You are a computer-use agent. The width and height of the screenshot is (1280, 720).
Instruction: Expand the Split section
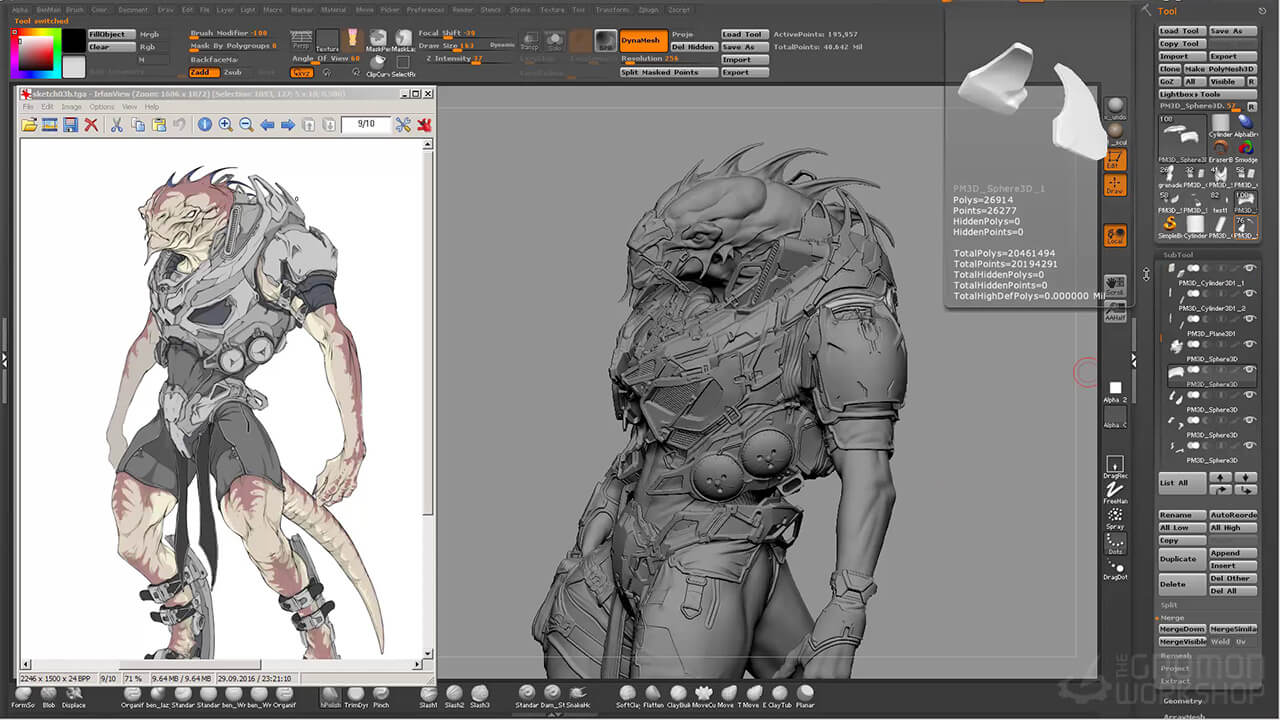[1169, 605]
